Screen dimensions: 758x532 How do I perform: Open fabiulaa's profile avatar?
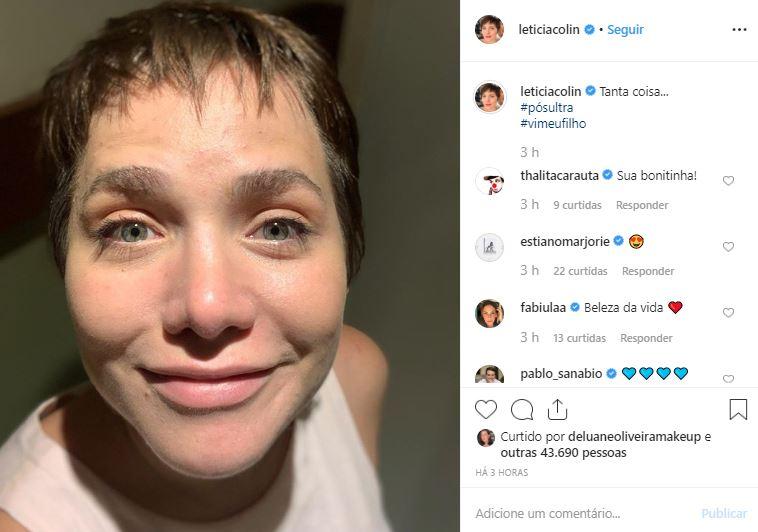click(490, 313)
